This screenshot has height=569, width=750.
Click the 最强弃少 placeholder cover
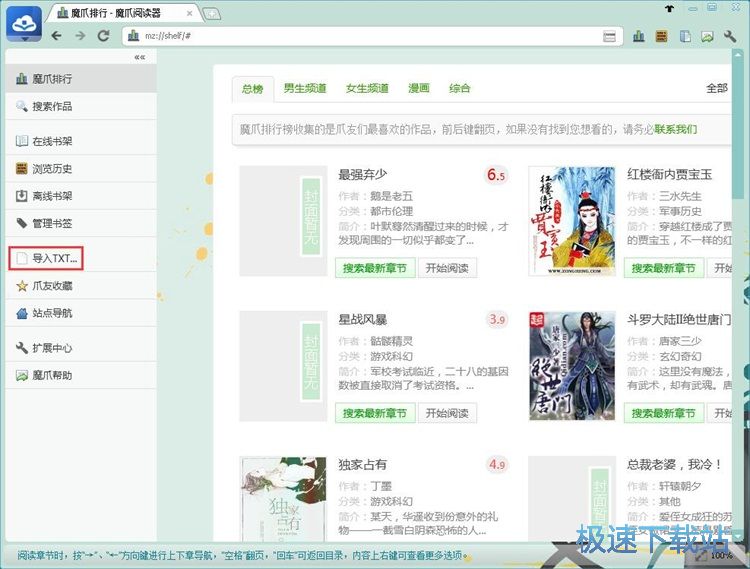click(x=284, y=221)
